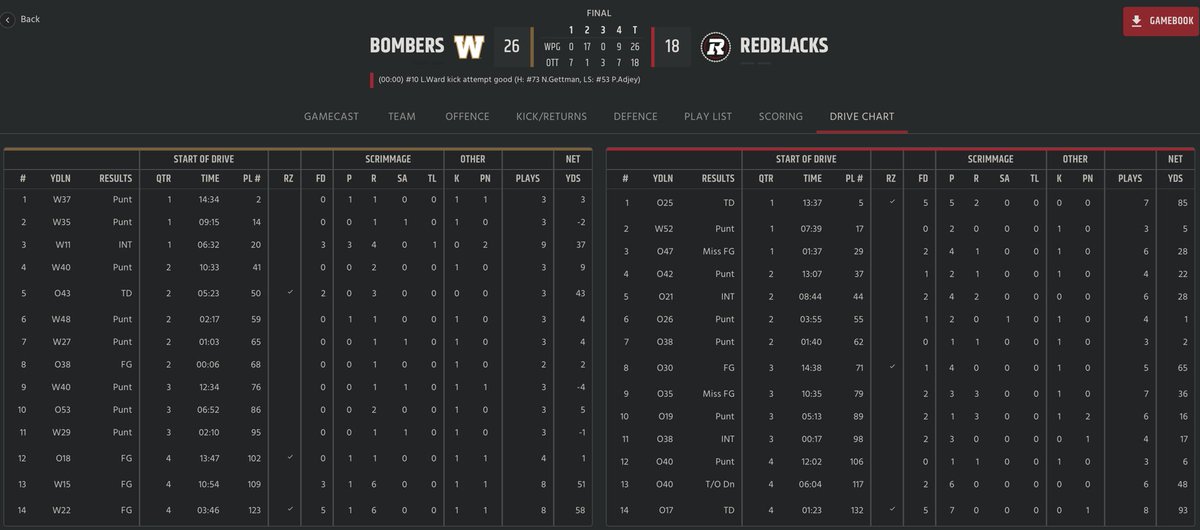Click Bombers net yards 58
Screen dimensions: 1200x530
tap(572, 510)
